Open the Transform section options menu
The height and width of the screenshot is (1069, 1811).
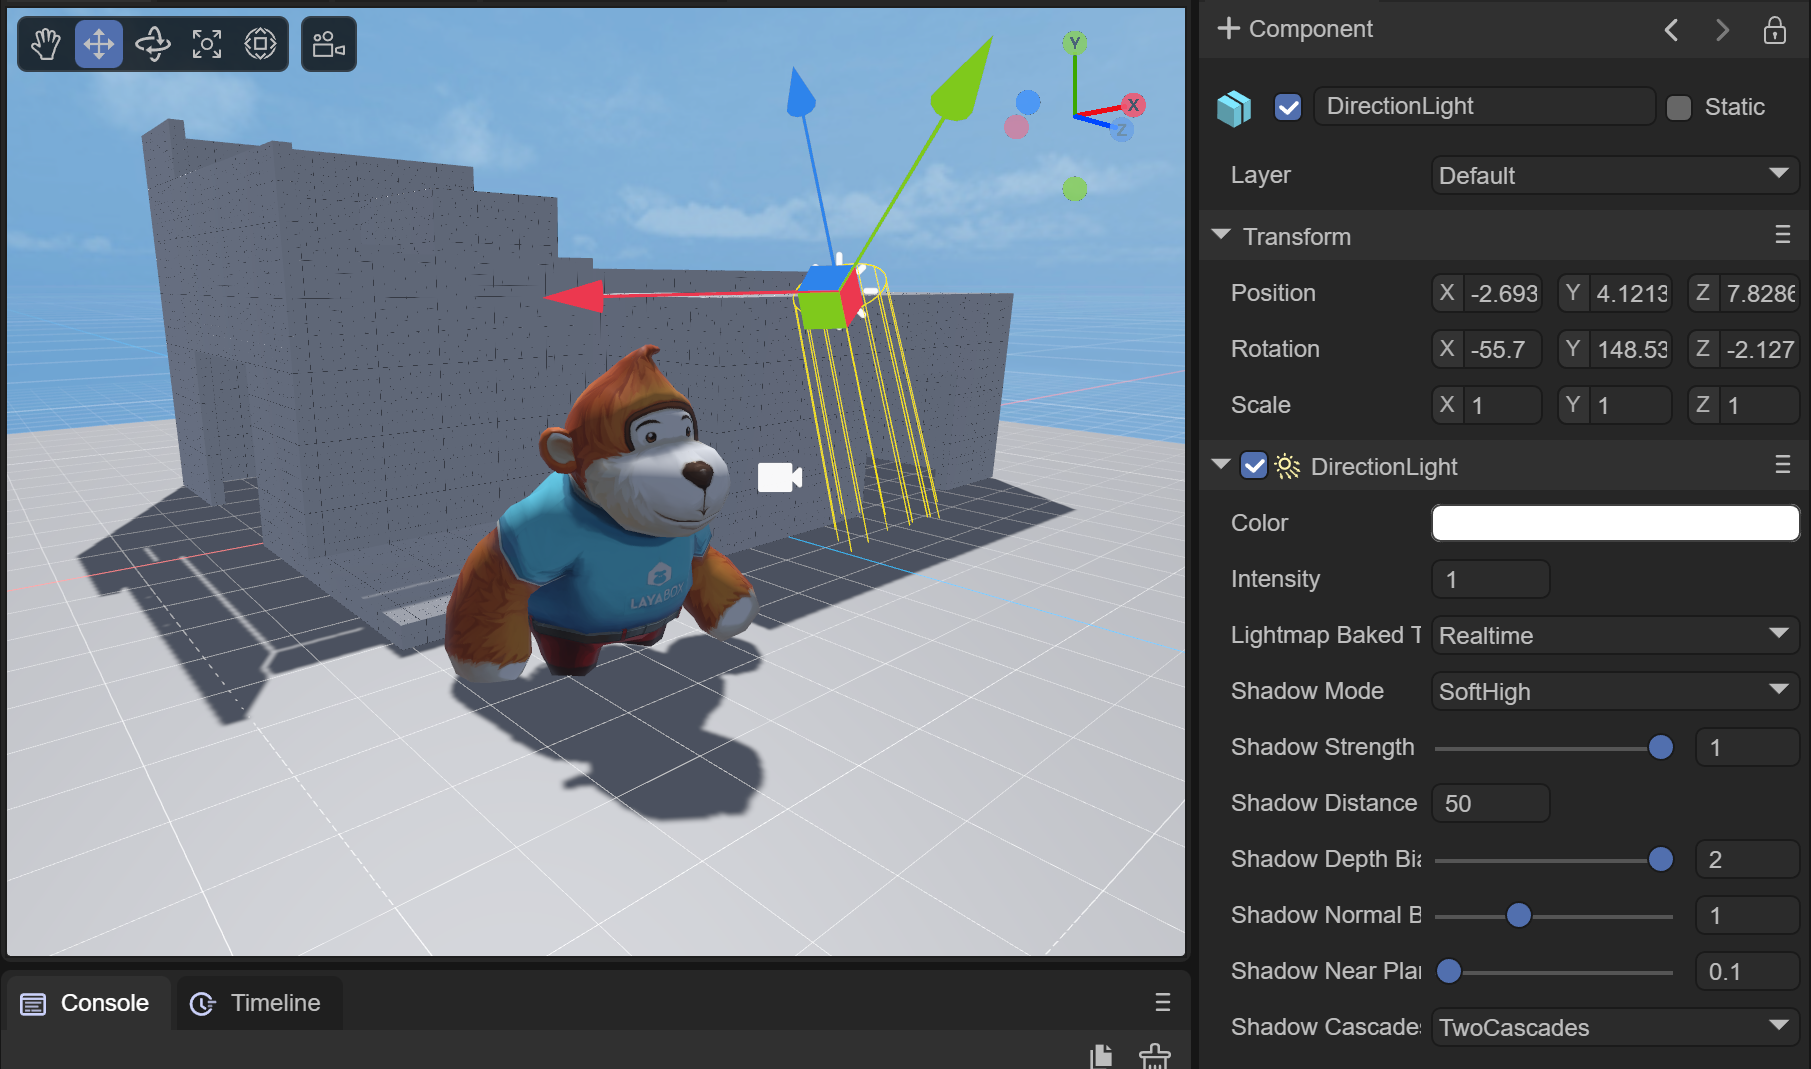[1782, 235]
